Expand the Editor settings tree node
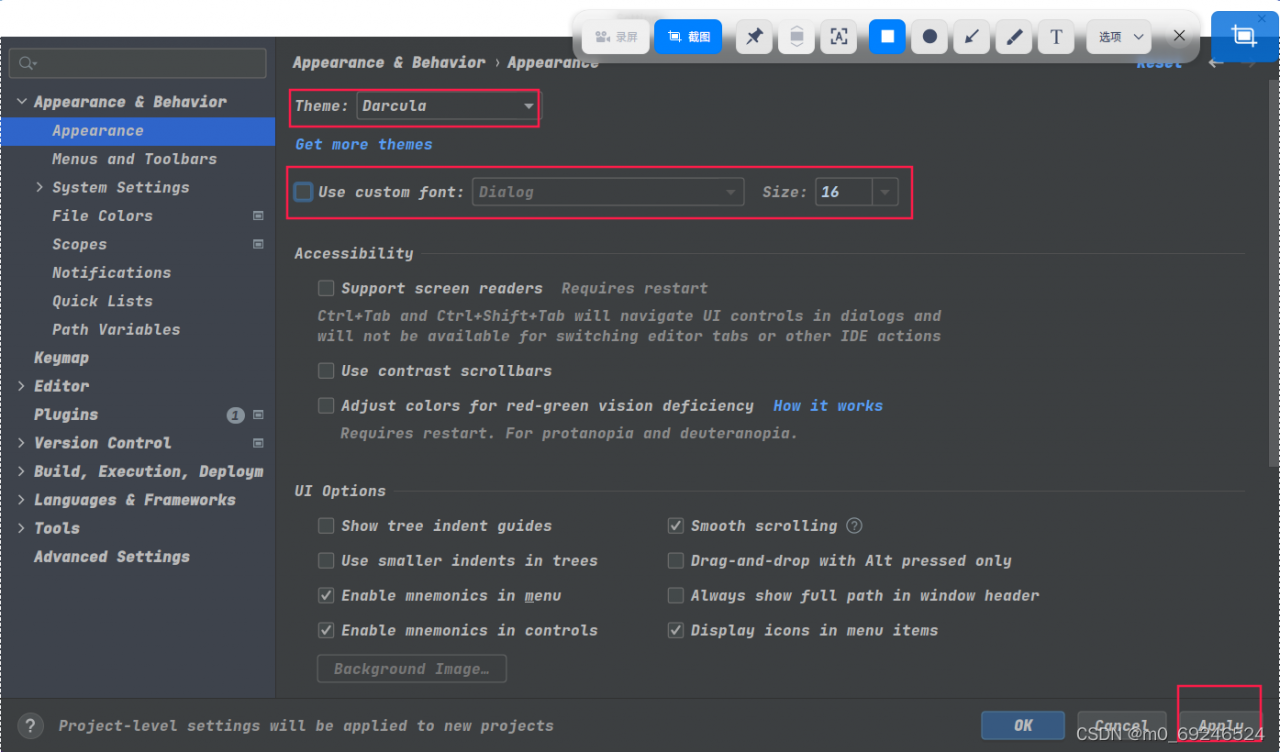1280x752 pixels. point(22,386)
